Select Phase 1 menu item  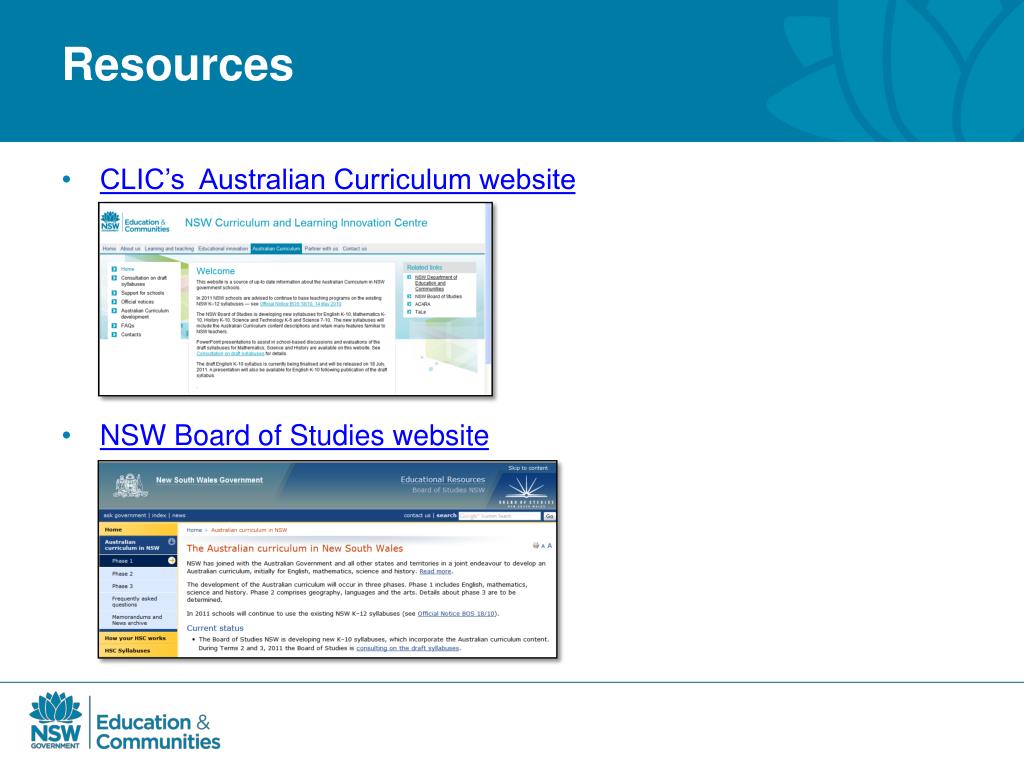(x=138, y=561)
